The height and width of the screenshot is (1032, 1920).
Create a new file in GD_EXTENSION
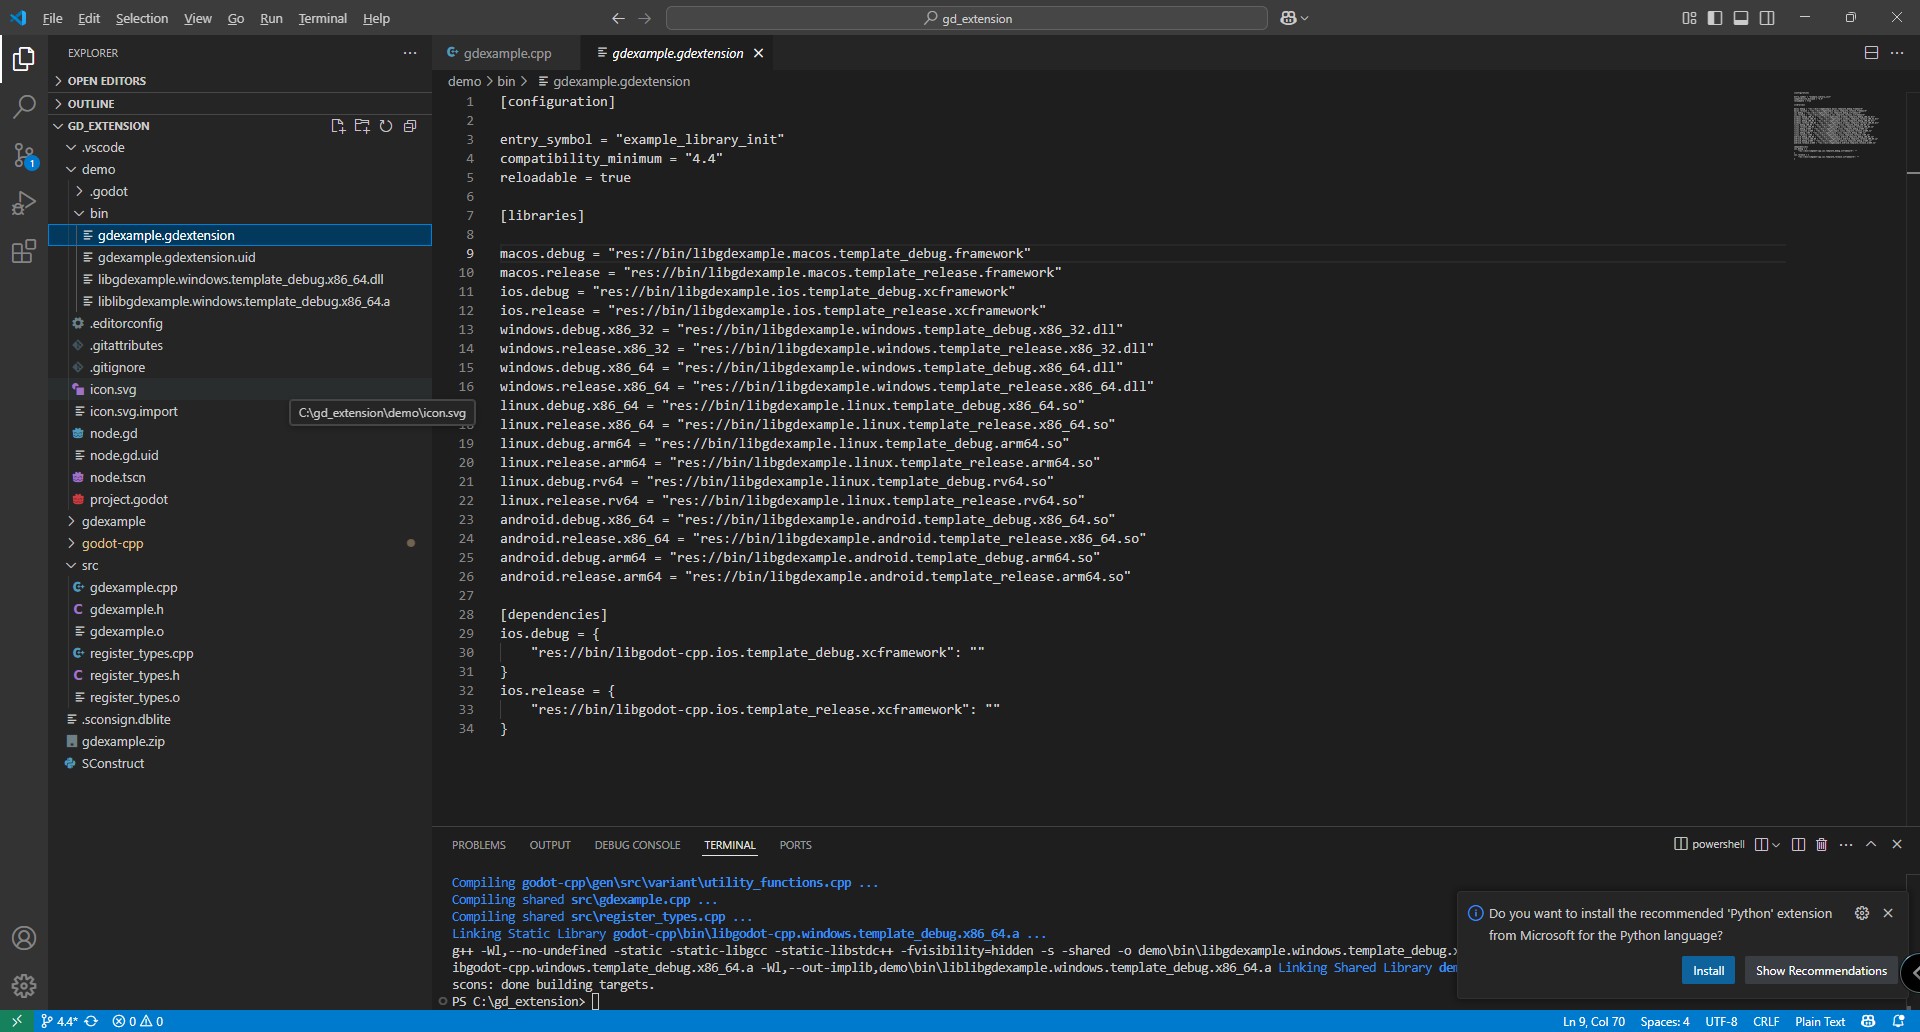tap(338, 126)
